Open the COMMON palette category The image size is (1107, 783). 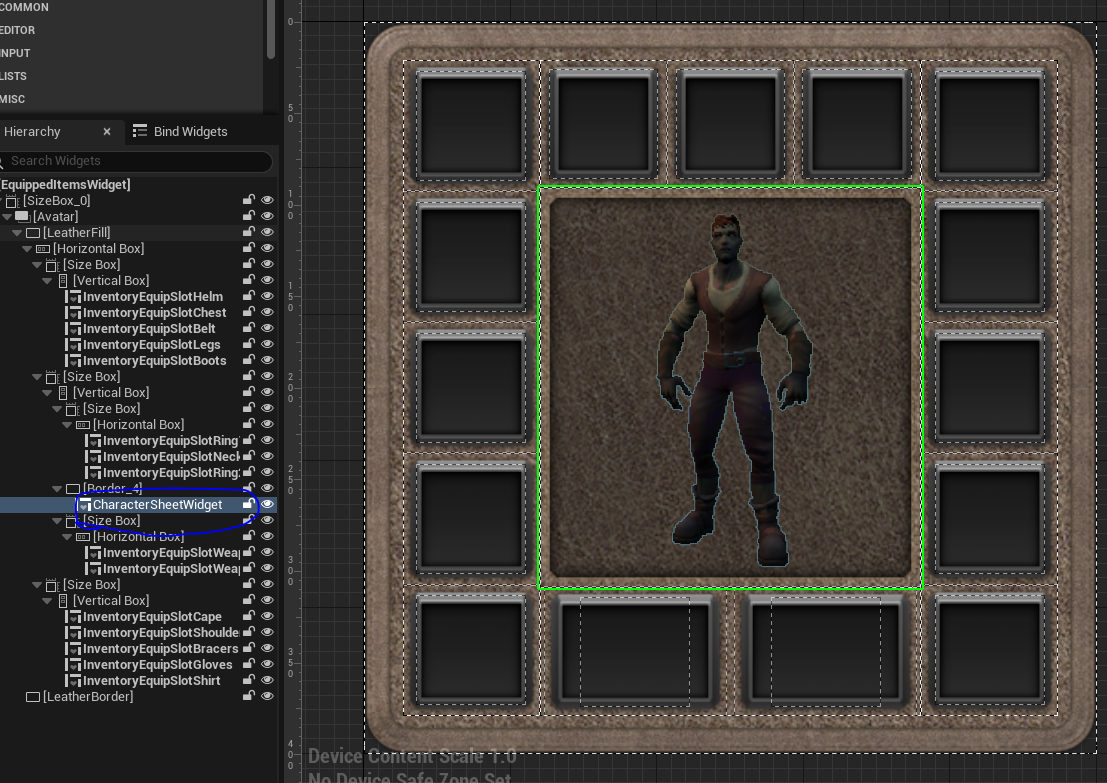(24, 7)
